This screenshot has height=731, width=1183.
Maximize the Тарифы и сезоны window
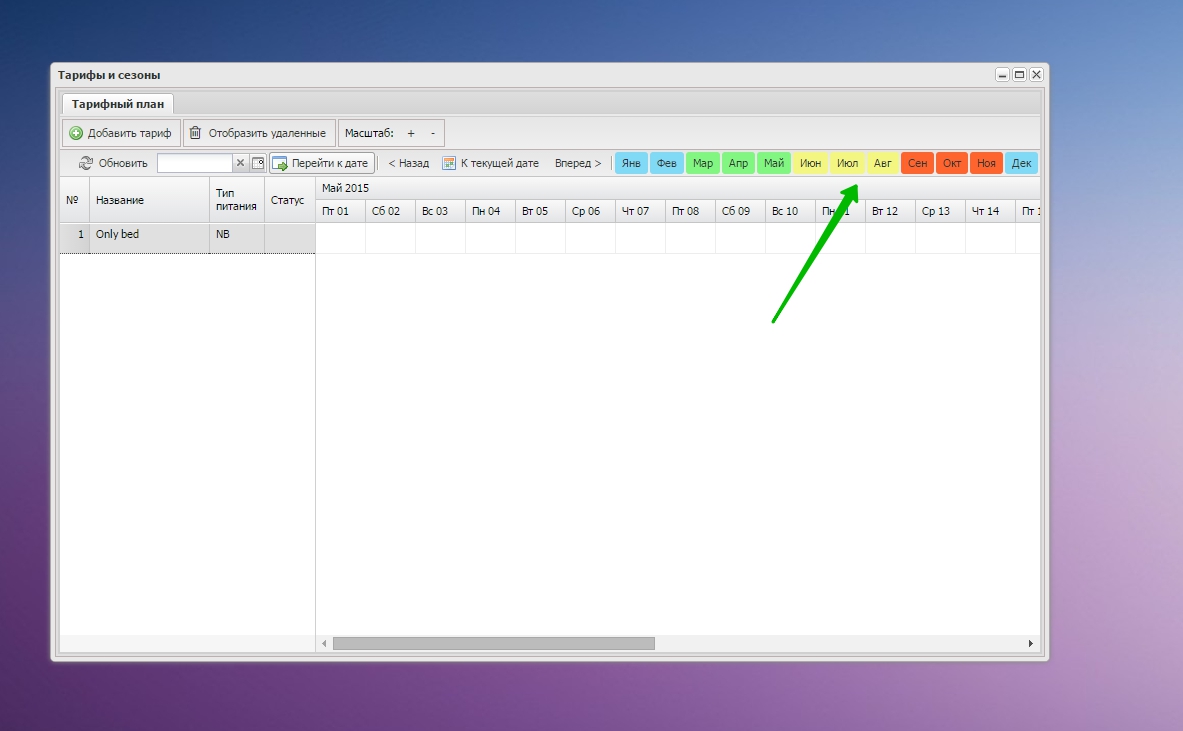[1019, 75]
